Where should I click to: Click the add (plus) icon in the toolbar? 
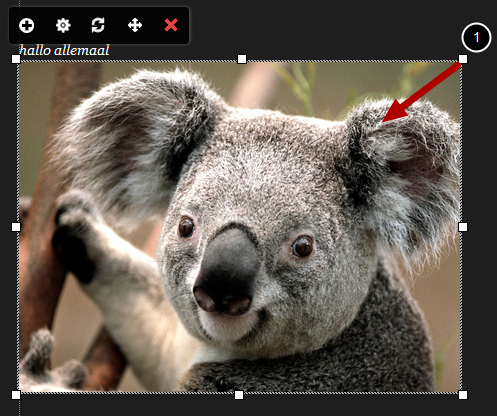[26, 26]
